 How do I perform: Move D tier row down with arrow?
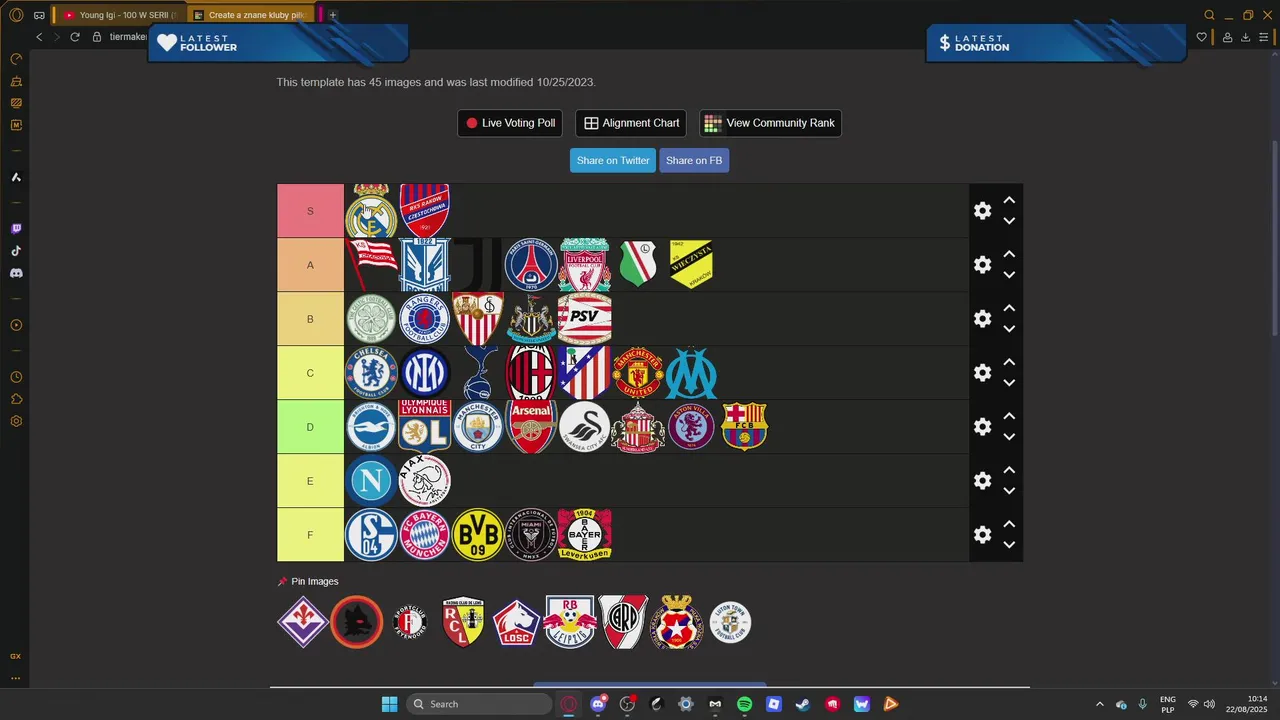[x=1009, y=437]
